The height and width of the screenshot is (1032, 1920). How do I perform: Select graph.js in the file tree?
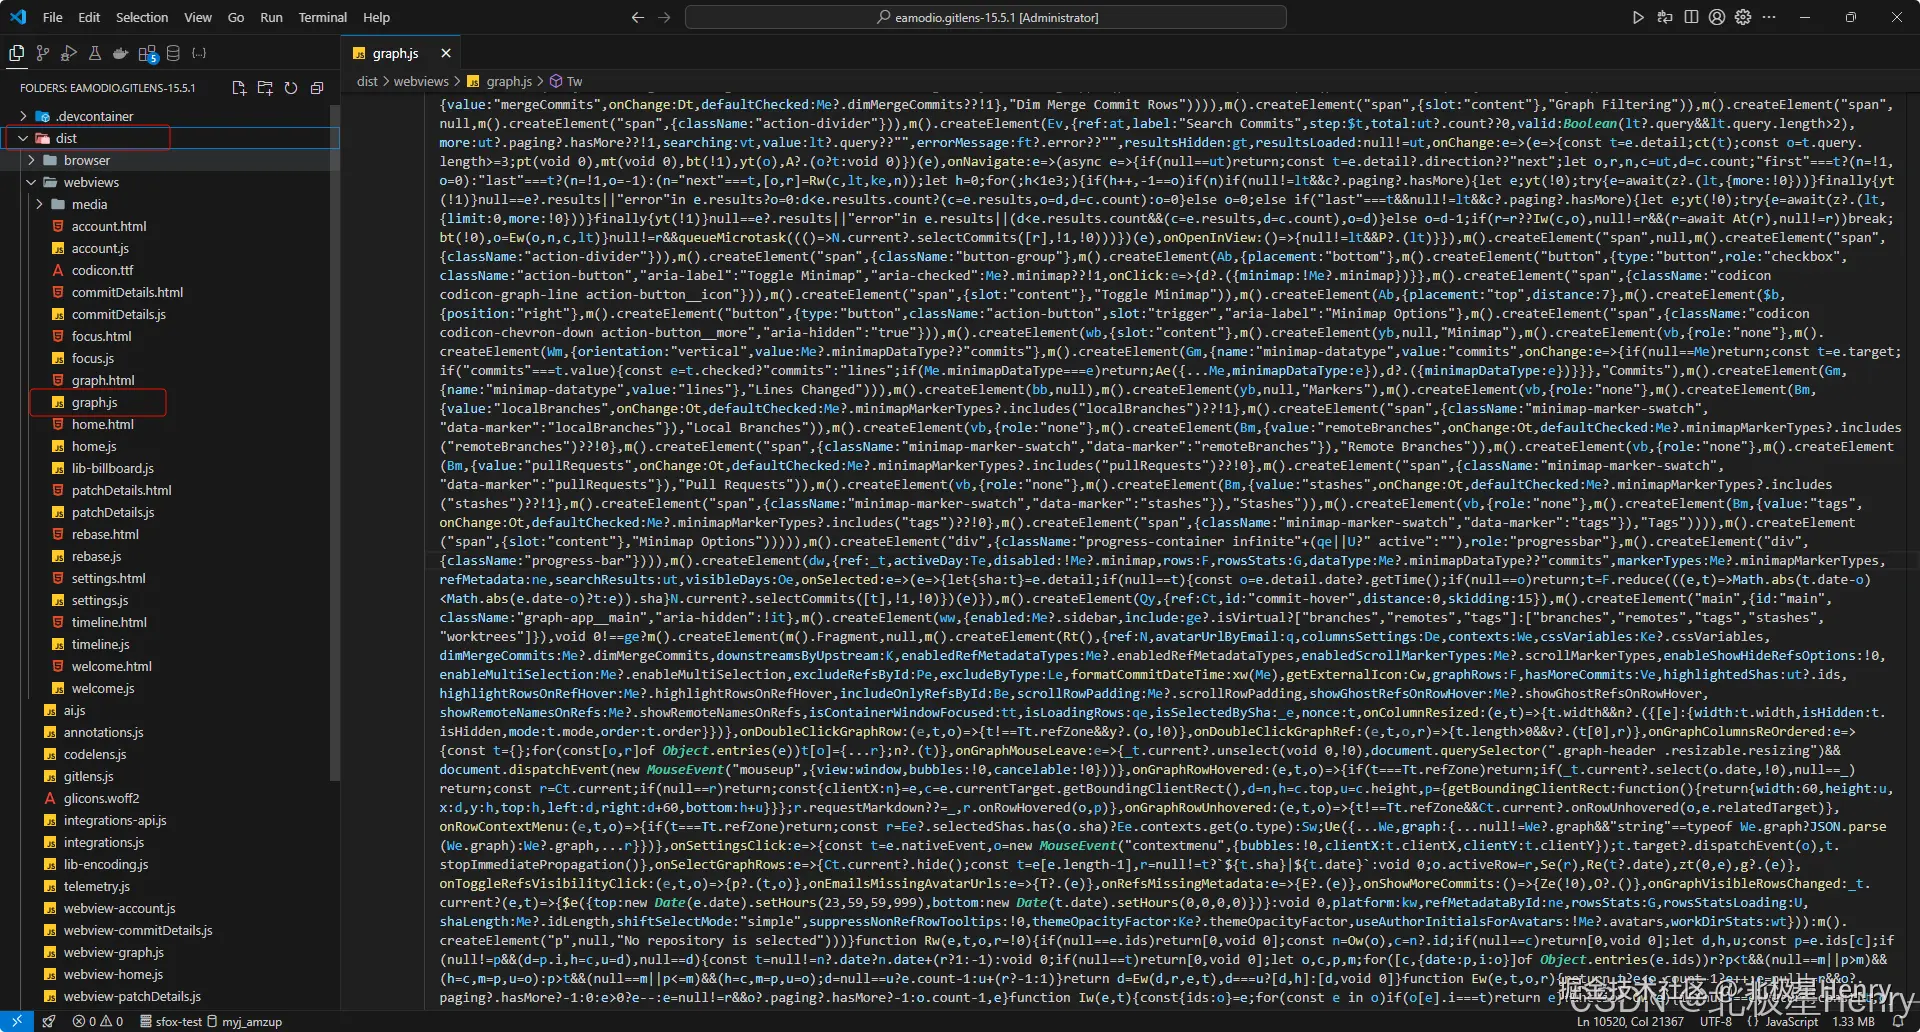94,402
